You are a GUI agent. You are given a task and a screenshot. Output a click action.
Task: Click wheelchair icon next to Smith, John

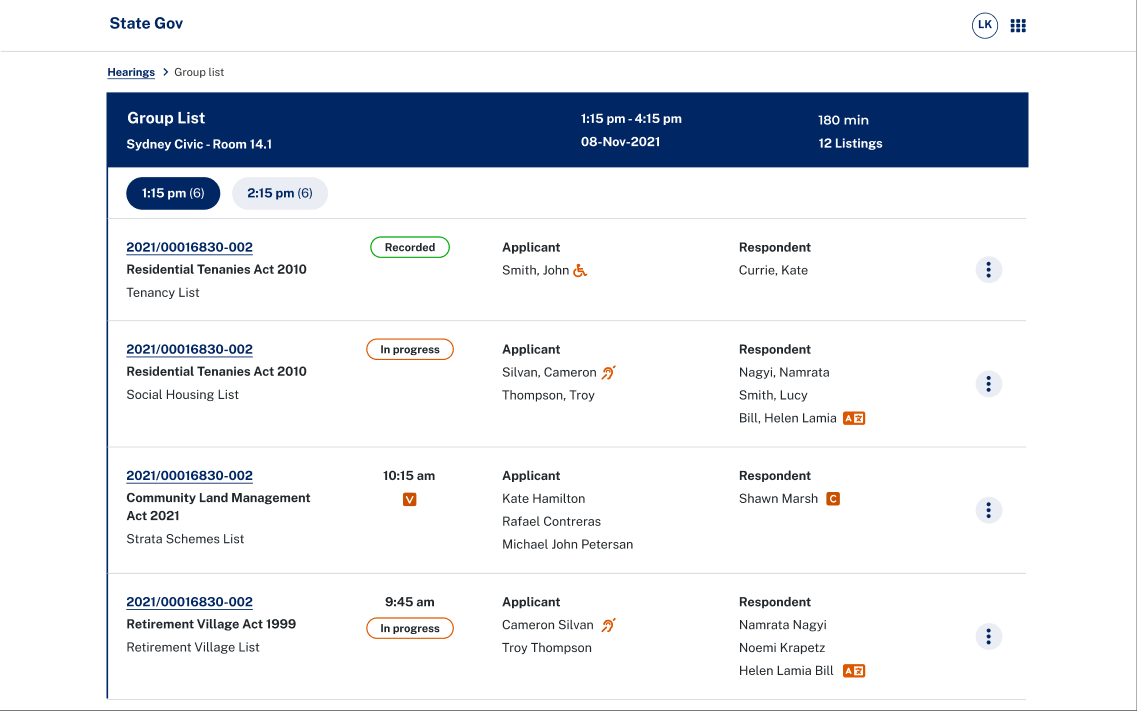[x=580, y=270]
